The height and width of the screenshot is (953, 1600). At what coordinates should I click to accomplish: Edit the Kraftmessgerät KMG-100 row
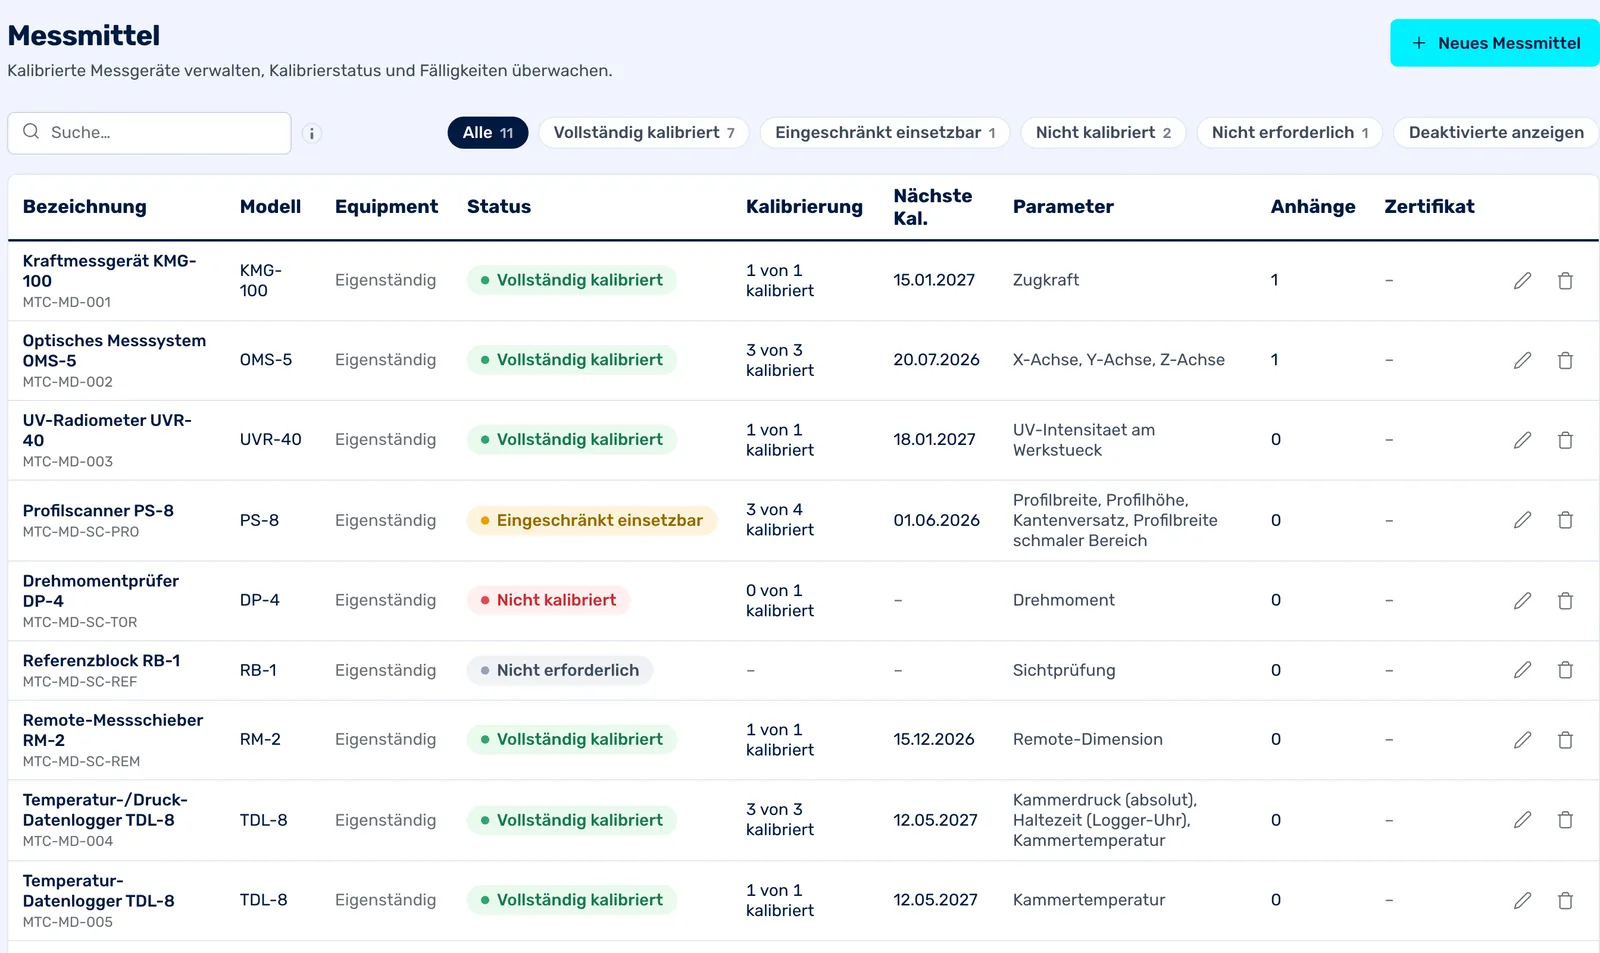click(x=1522, y=281)
